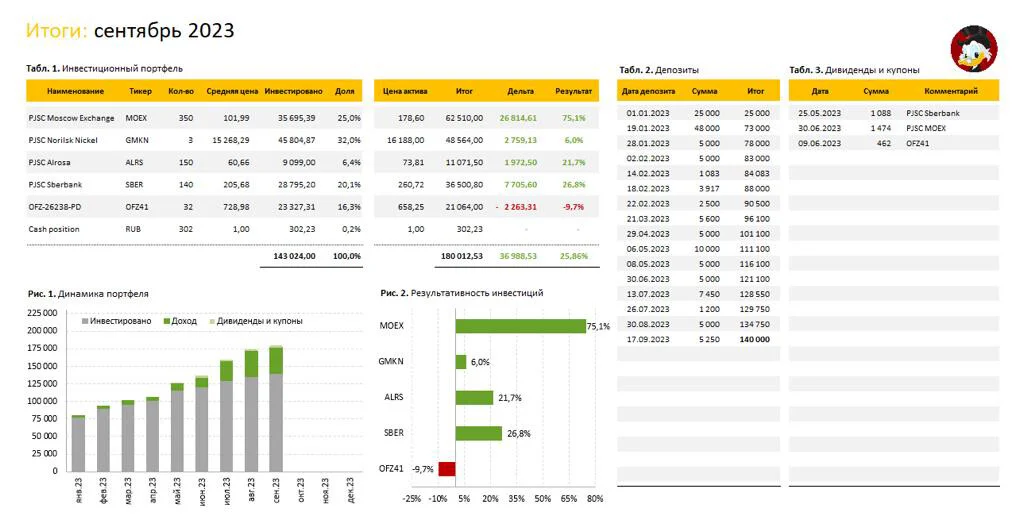The height and width of the screenshot is (524, 1024).
Task: Click the light green Дивиденды и купоны legend swatch
Action: click(212, 321)
